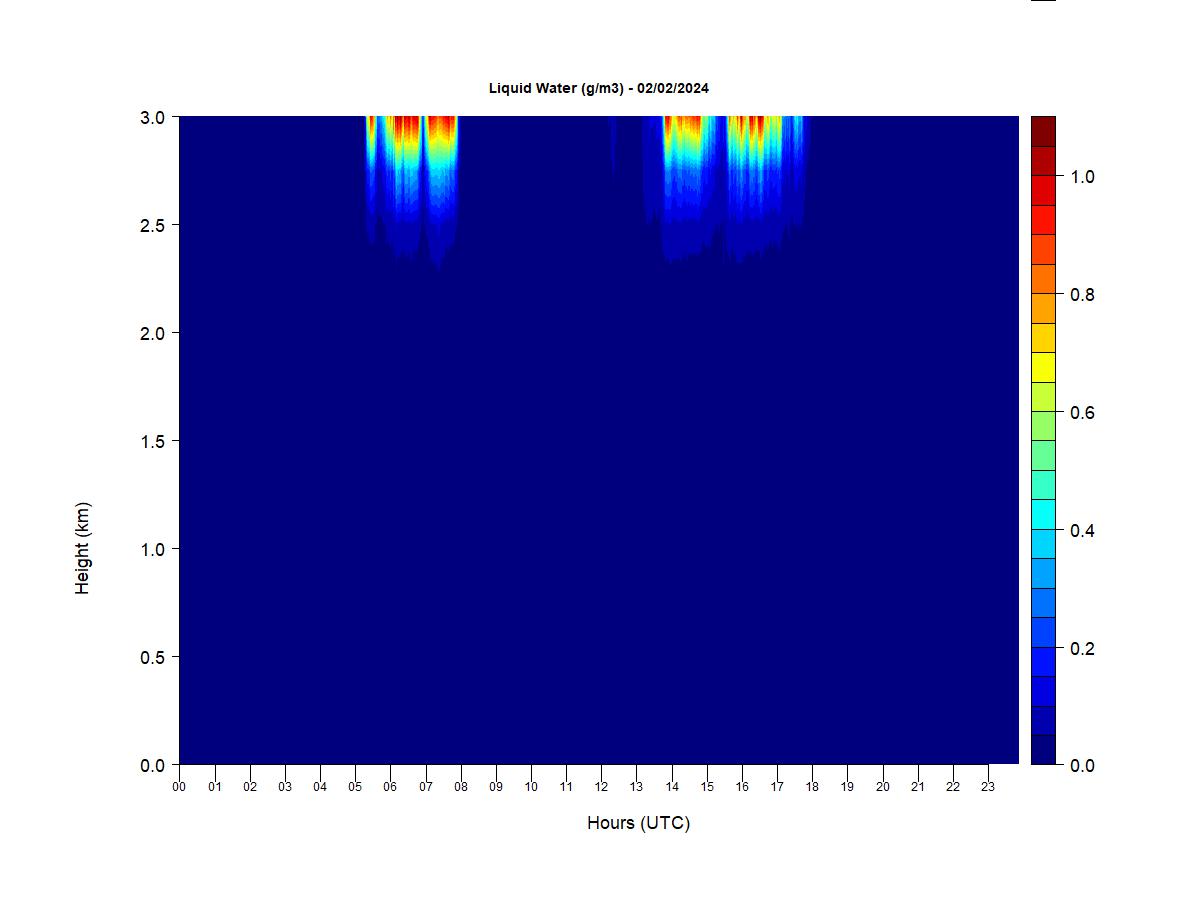Select hour tick label 00 on time axis
1200x900 pixels.
pos(179,787)
